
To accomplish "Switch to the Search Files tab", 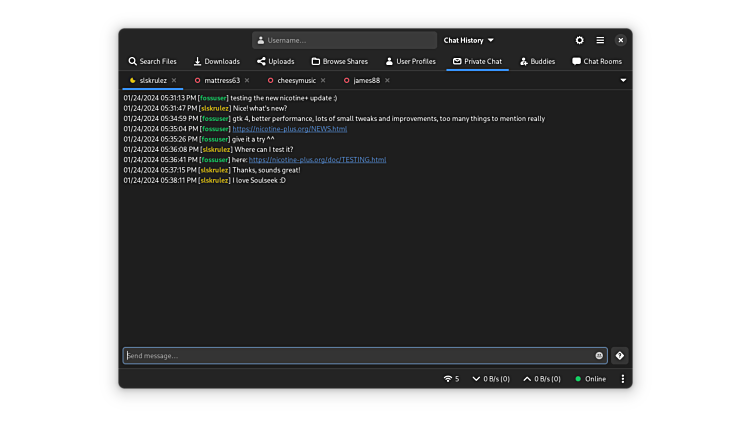I will click(152, 61).
